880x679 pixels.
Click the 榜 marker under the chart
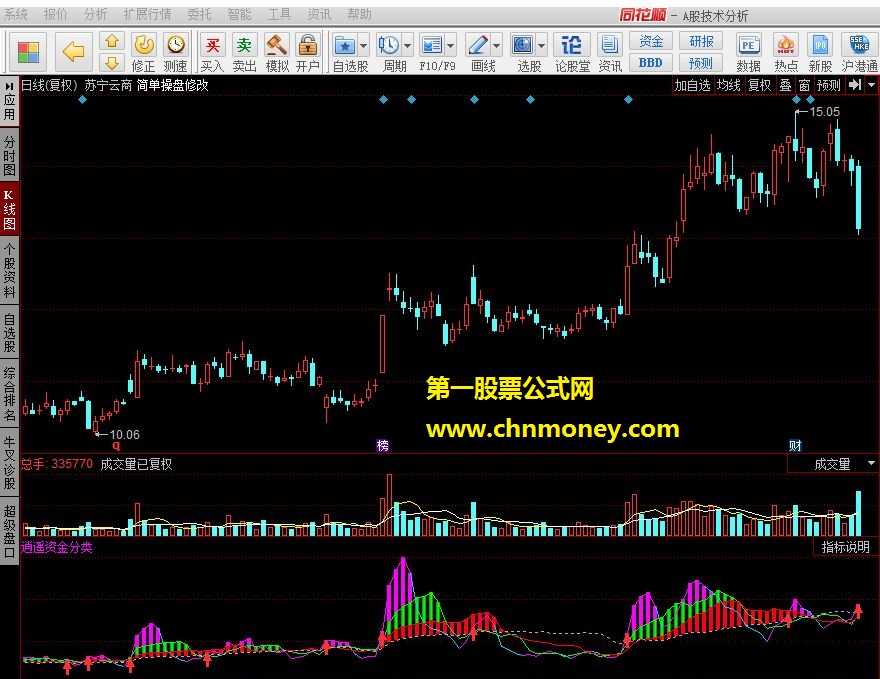[383, 446]
